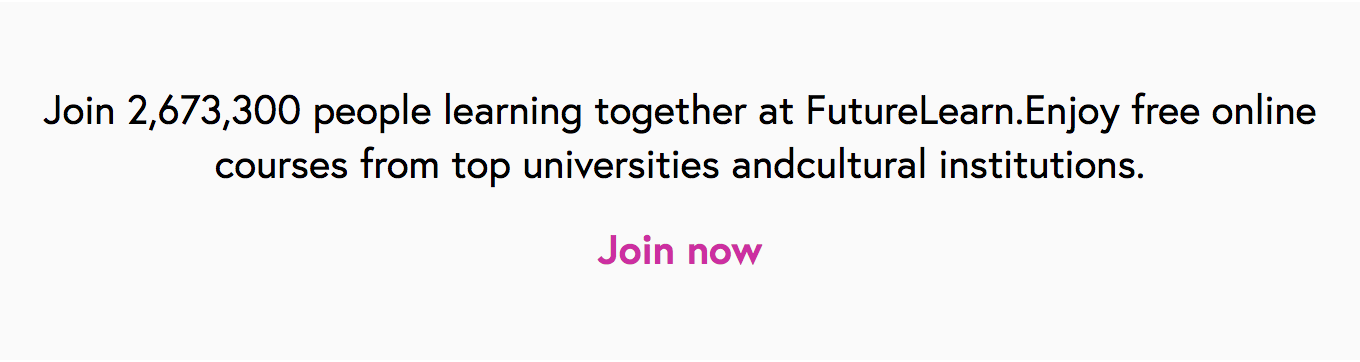Click the word Join opening the heading

coord(80,111)
